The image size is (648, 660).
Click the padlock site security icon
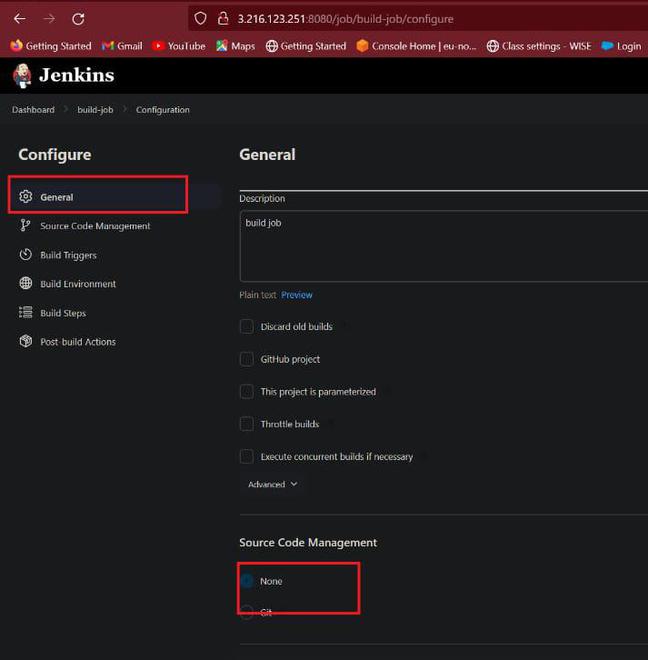pos(223,19)
